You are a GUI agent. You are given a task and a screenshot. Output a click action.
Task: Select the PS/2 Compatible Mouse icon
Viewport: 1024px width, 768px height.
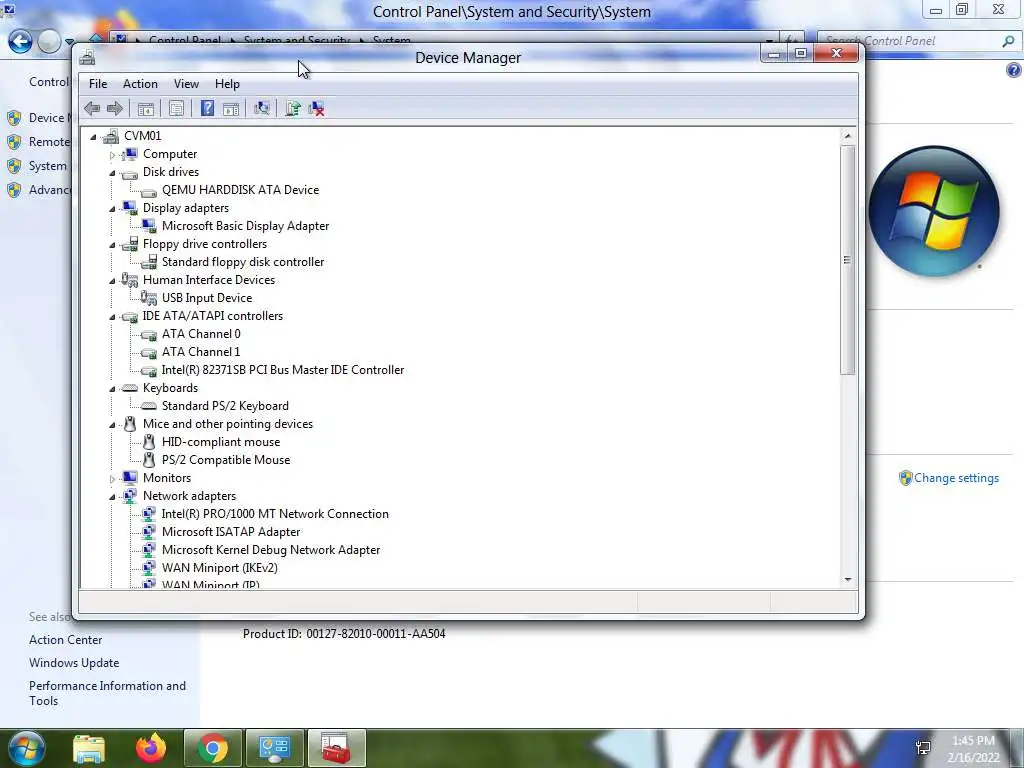[x=149, y=460]
